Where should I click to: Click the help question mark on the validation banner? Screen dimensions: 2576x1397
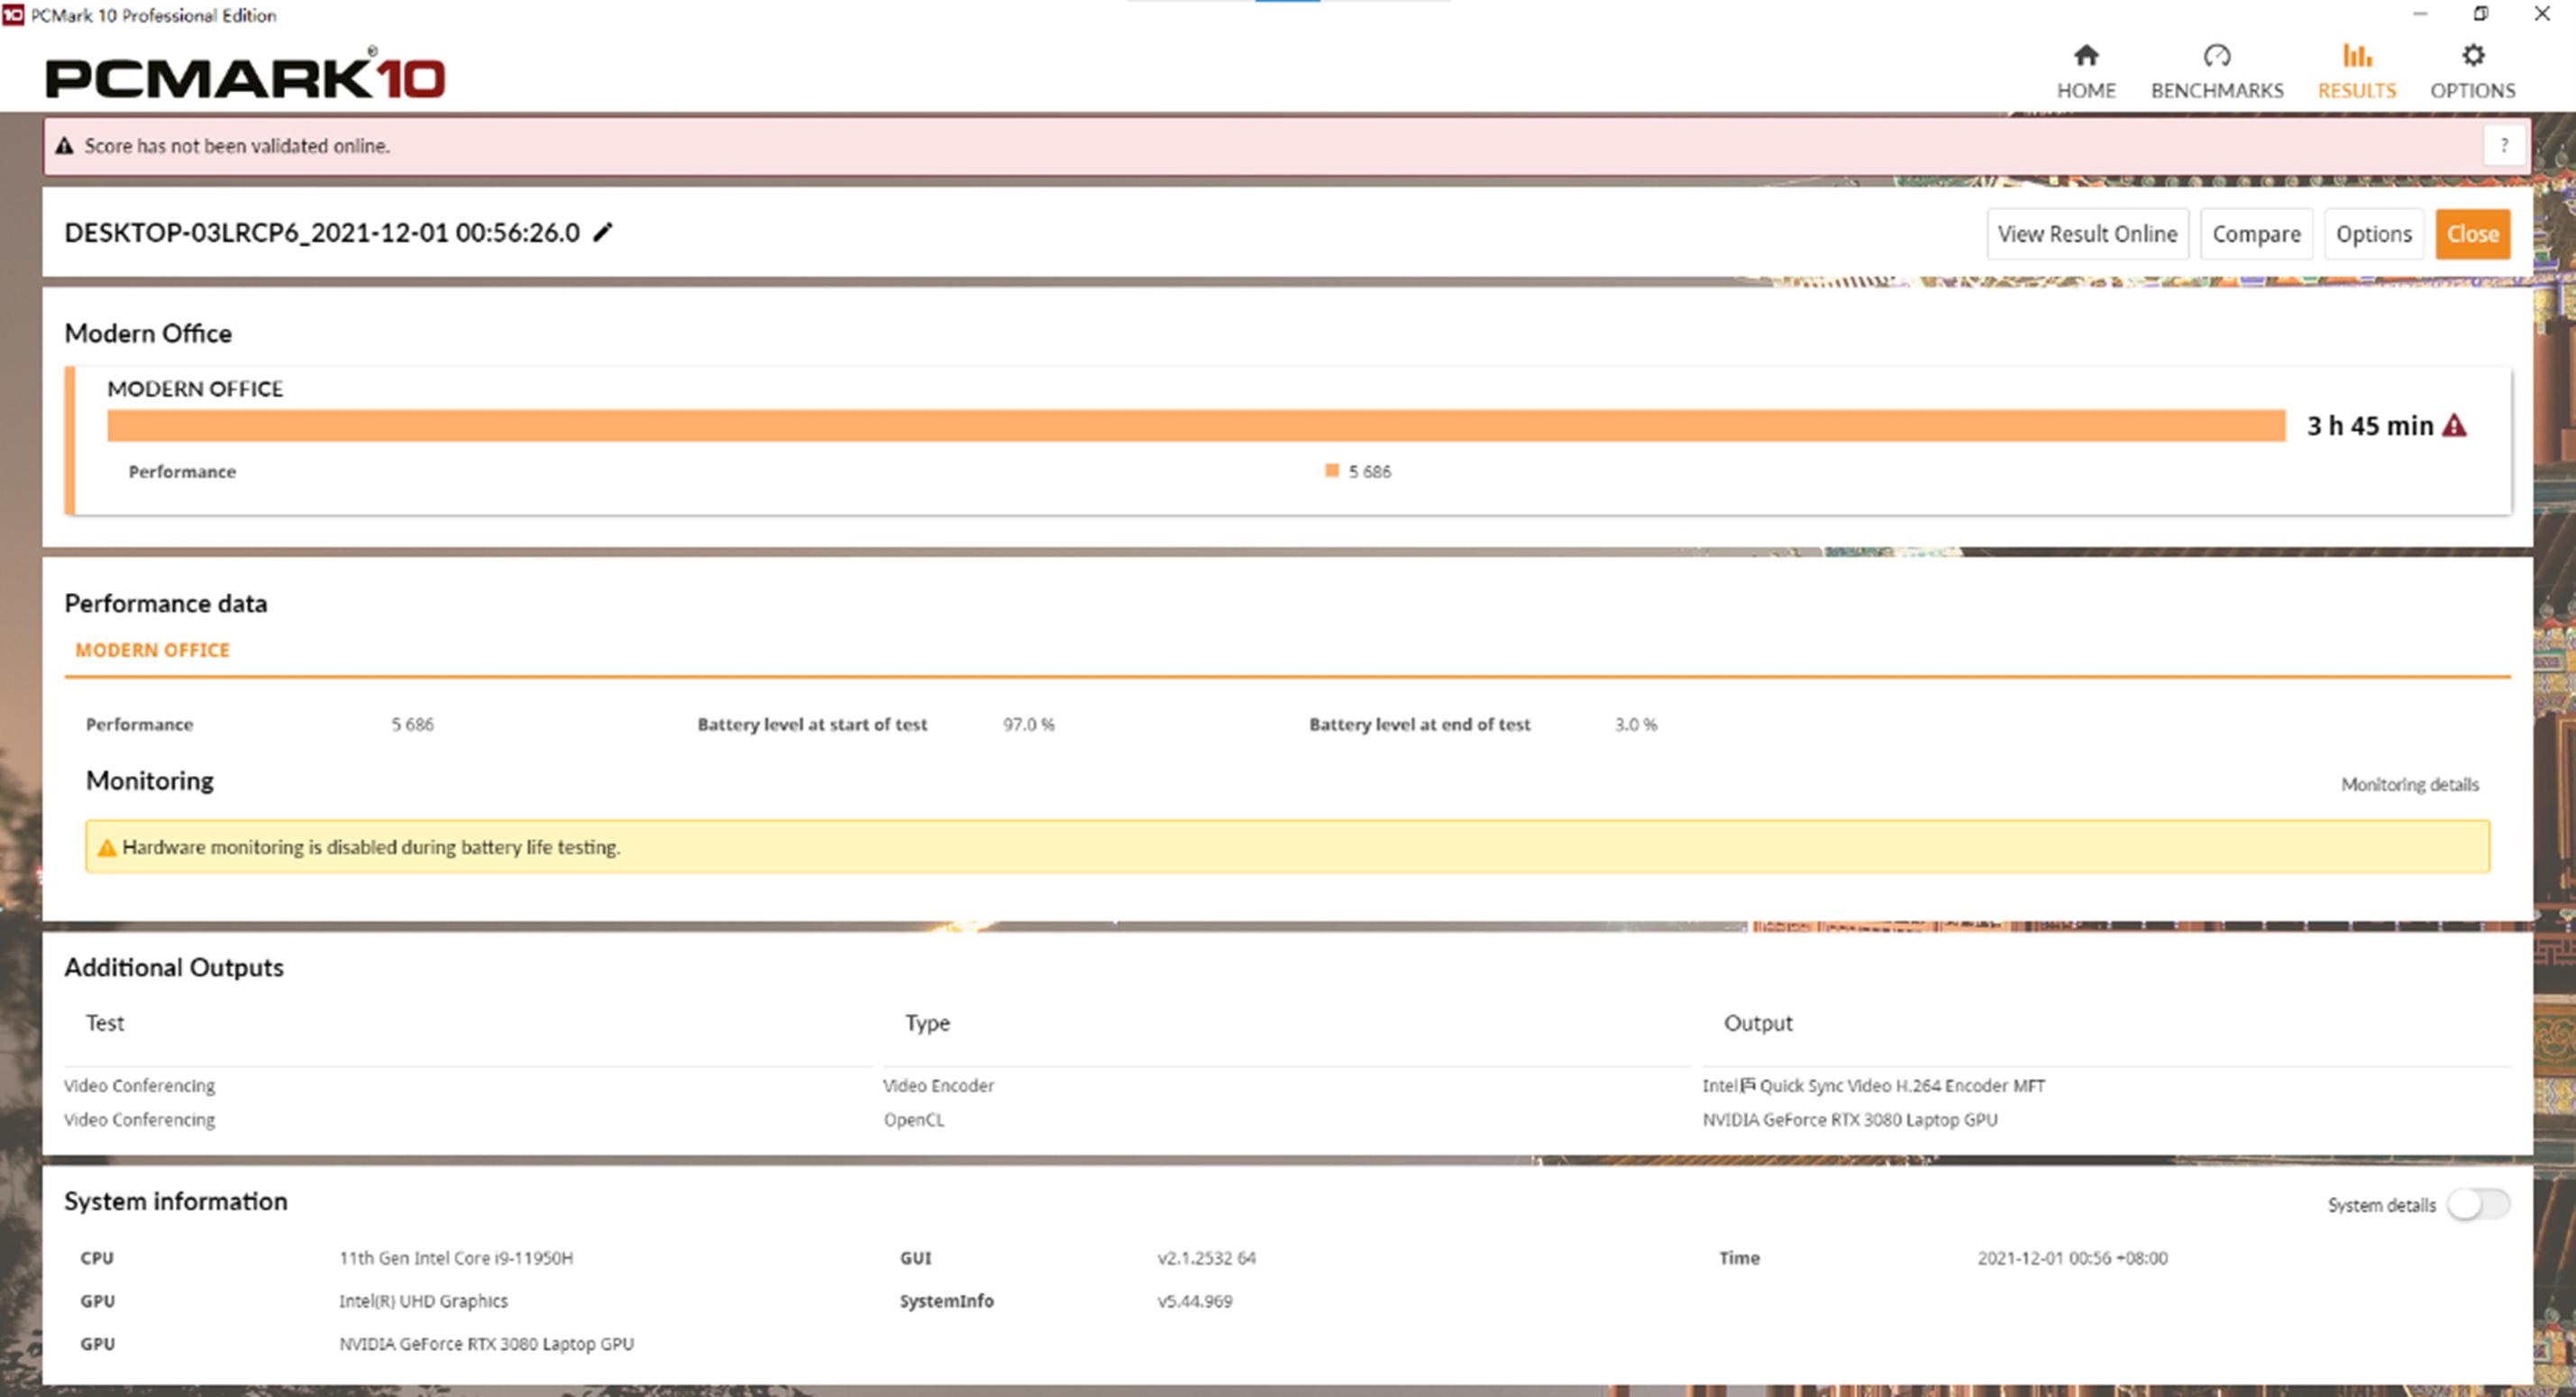2503,146
